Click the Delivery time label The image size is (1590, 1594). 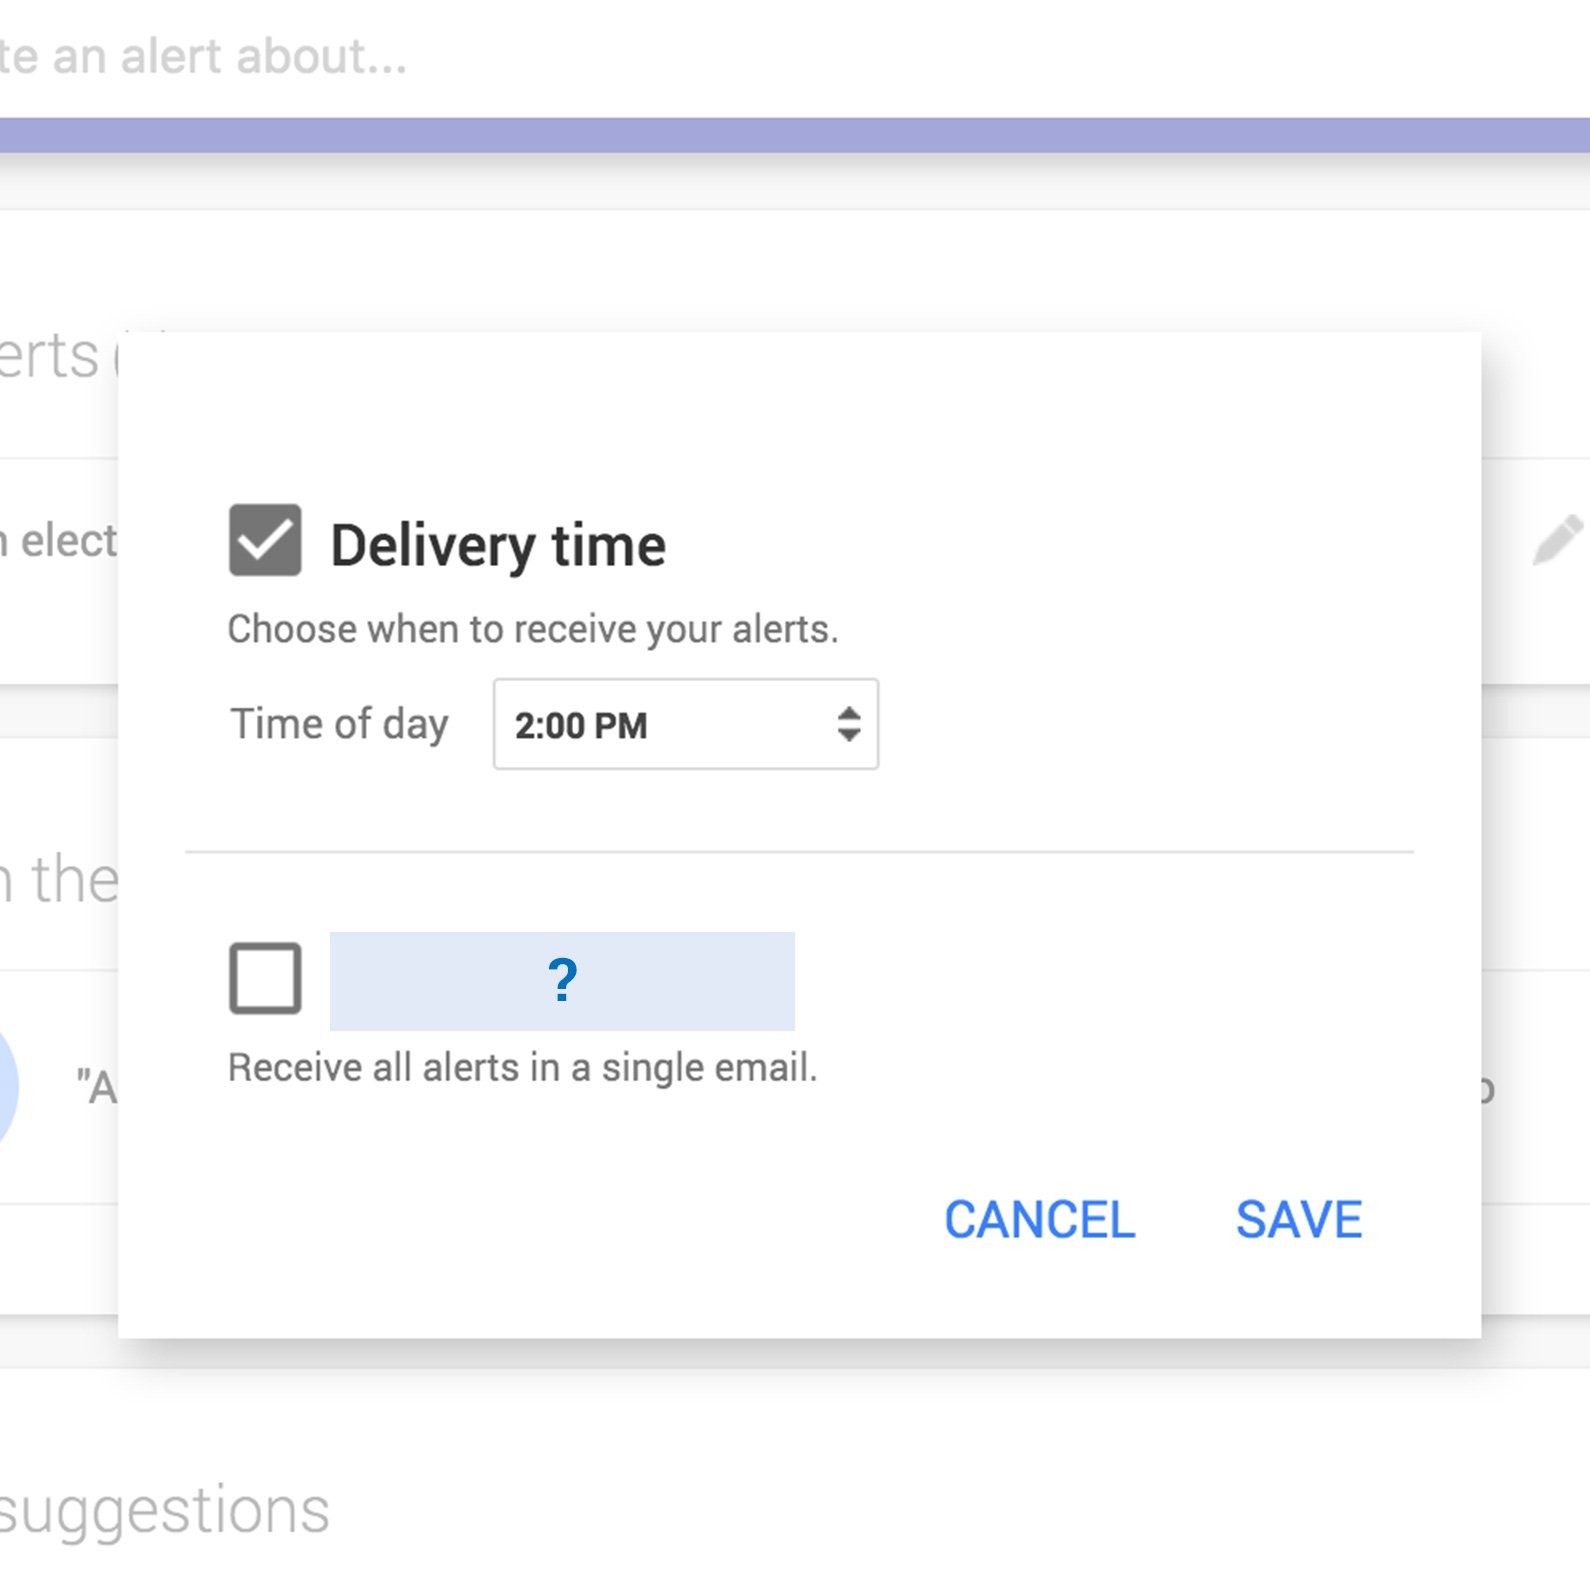pyautogui.click(x=498, y=546)
